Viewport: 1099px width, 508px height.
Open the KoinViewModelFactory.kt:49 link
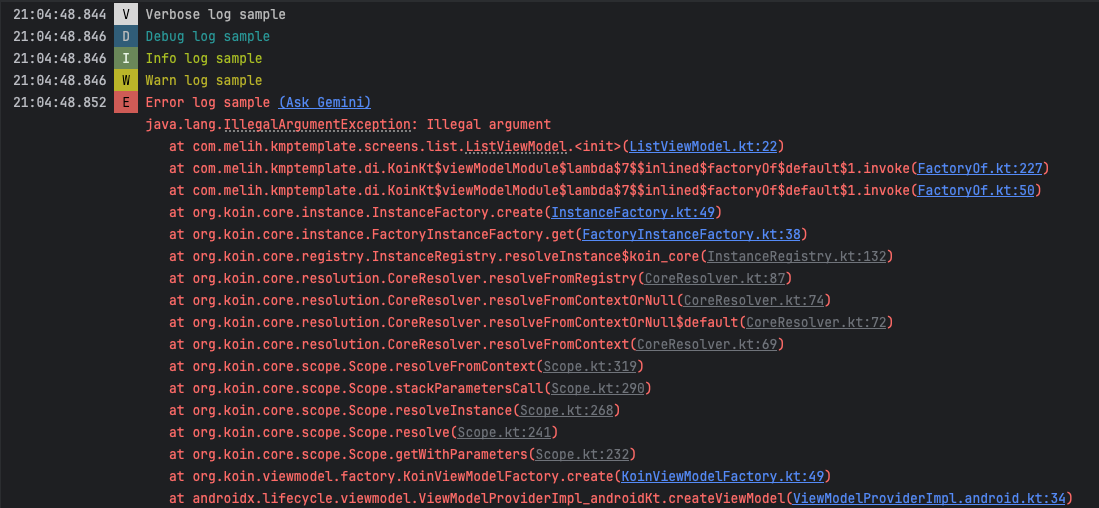coord(722,476)
